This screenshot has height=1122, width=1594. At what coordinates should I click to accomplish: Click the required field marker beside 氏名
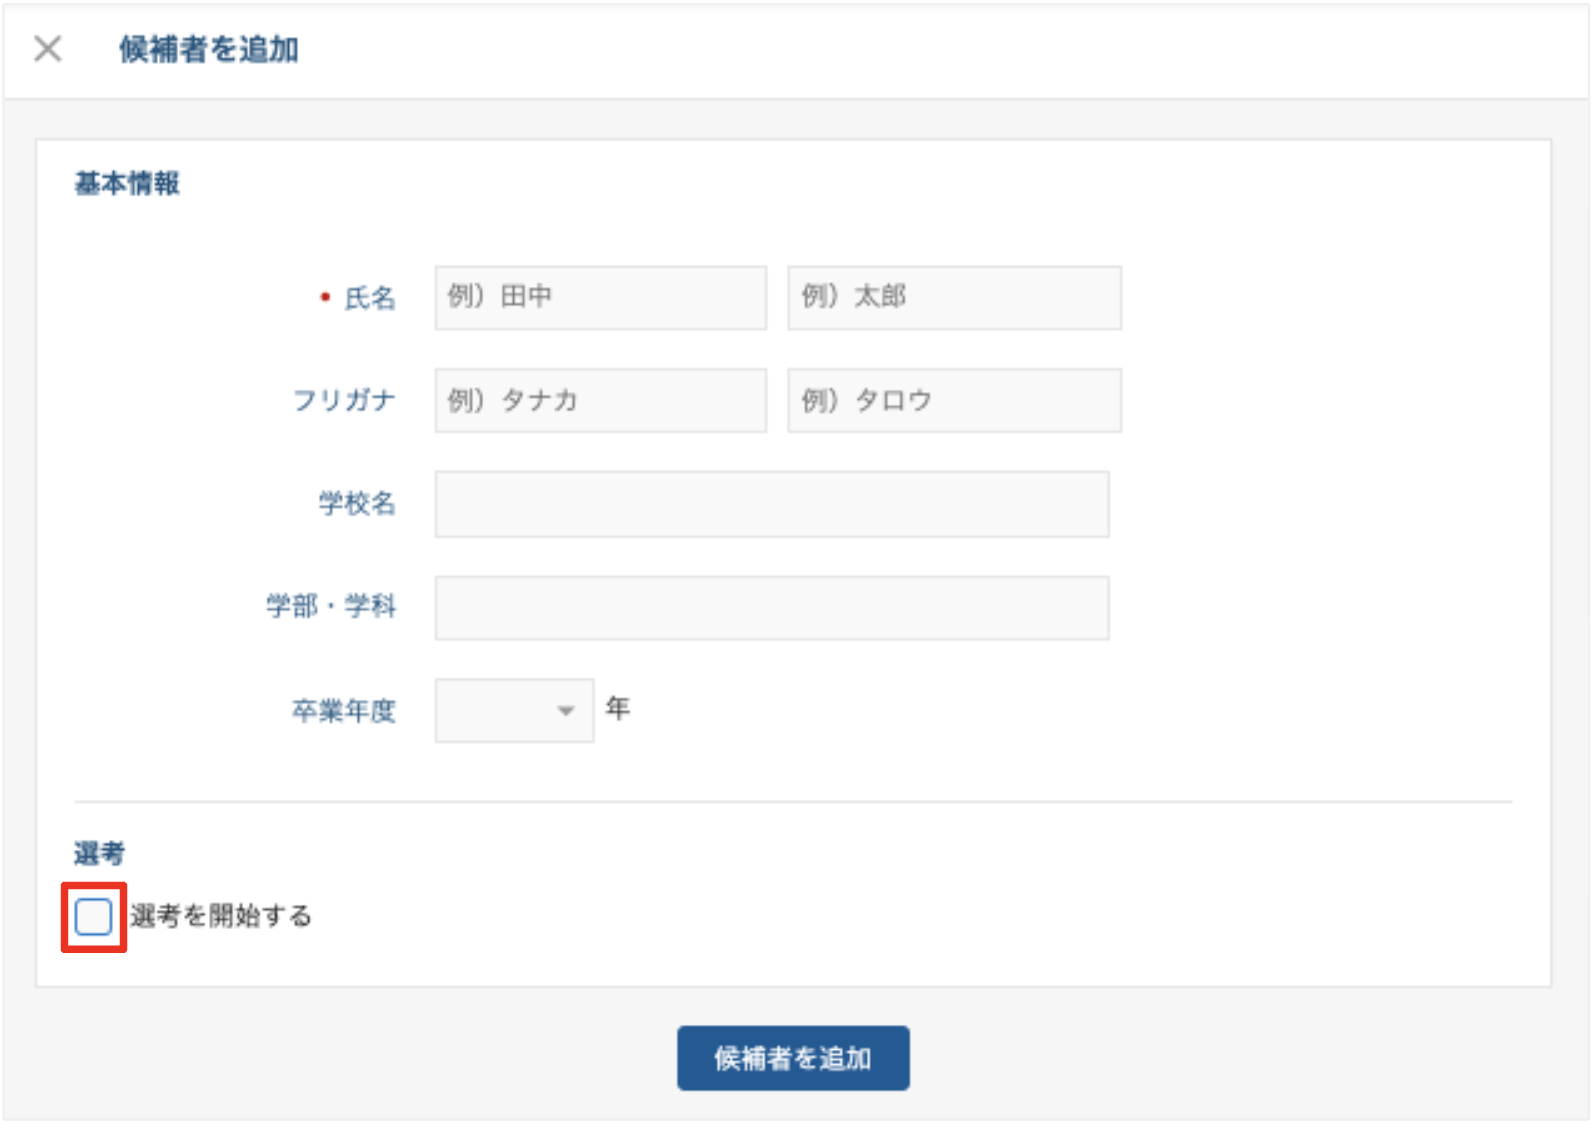(x=323, y=297)
